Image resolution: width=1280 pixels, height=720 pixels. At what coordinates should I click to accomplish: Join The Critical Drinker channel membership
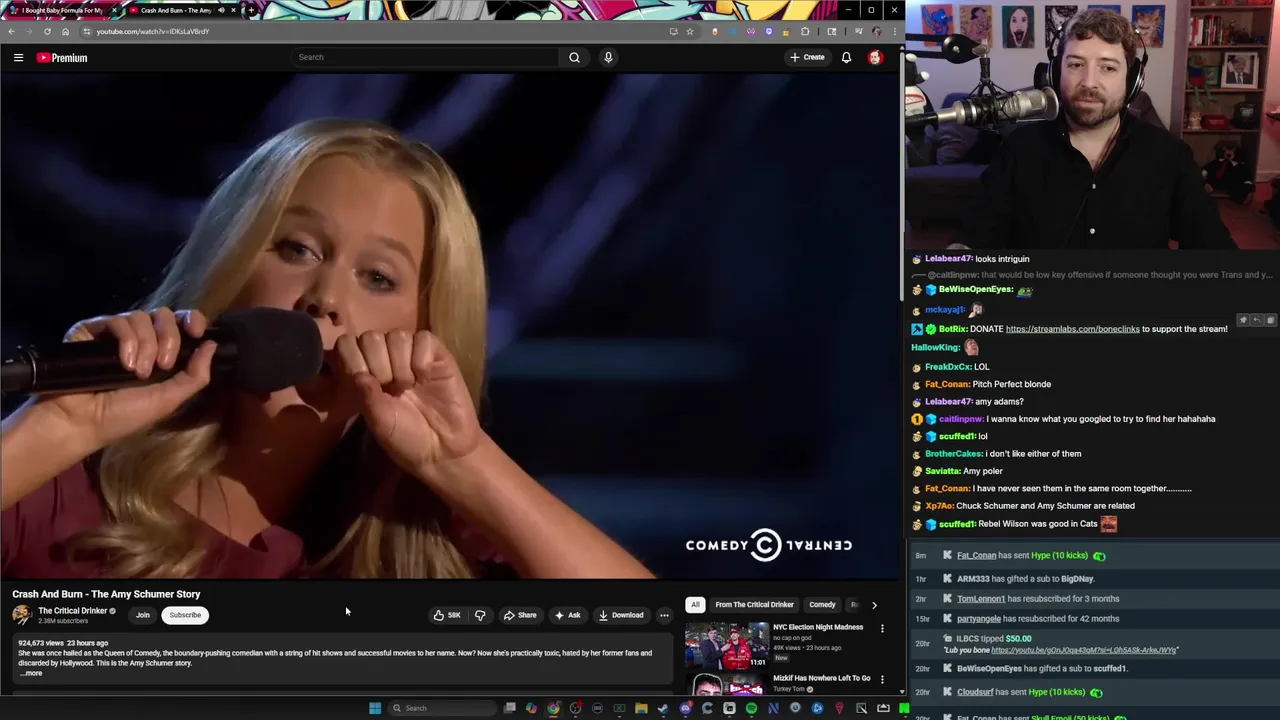(143, 615)
